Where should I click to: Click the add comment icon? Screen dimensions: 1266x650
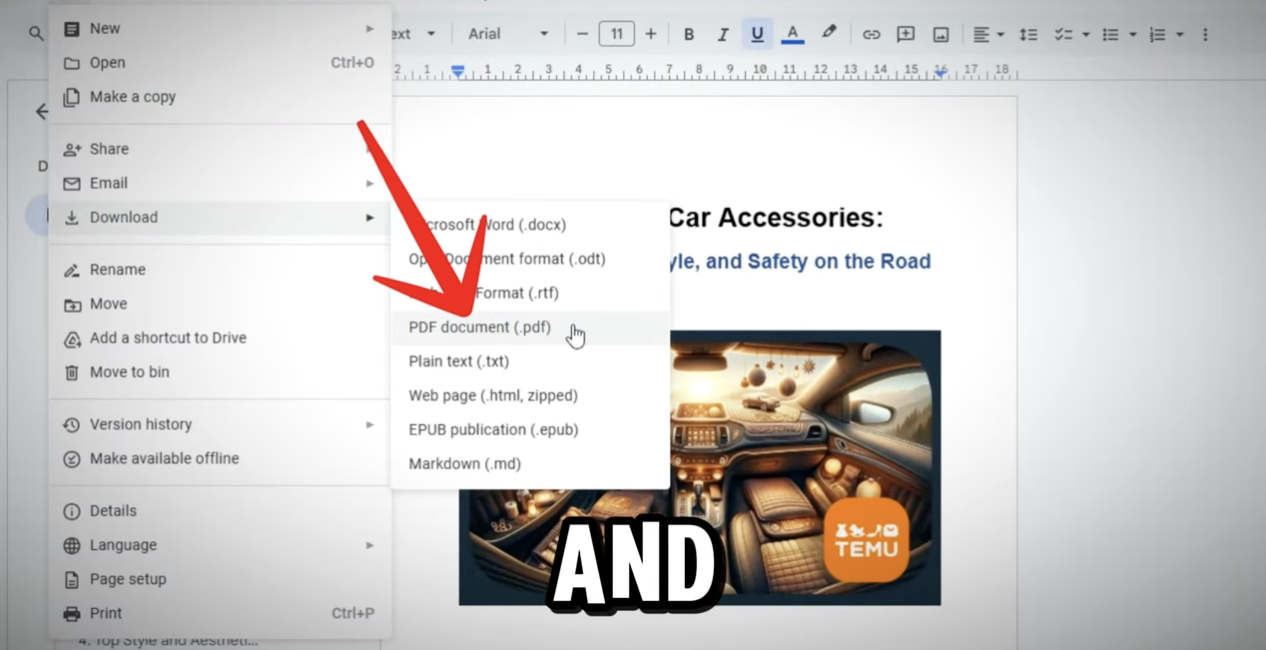(x=906, y=34)
